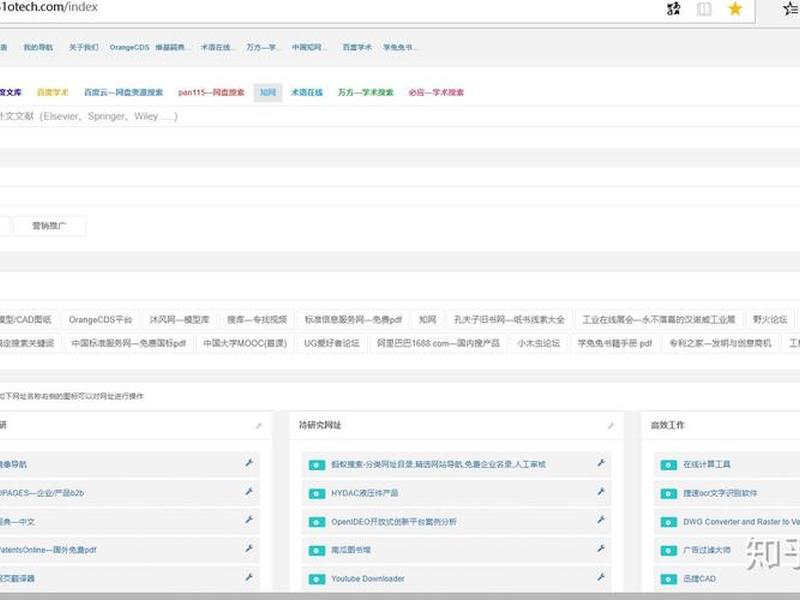Open the OrangeCDS平台 quick link
800x600 pixels.
pos(100,320)
